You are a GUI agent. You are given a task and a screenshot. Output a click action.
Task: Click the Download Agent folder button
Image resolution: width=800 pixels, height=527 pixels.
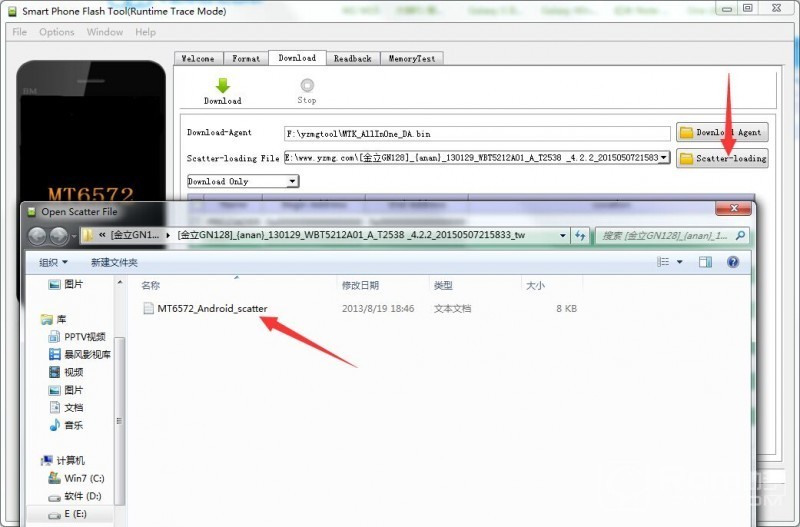point(722,132)
